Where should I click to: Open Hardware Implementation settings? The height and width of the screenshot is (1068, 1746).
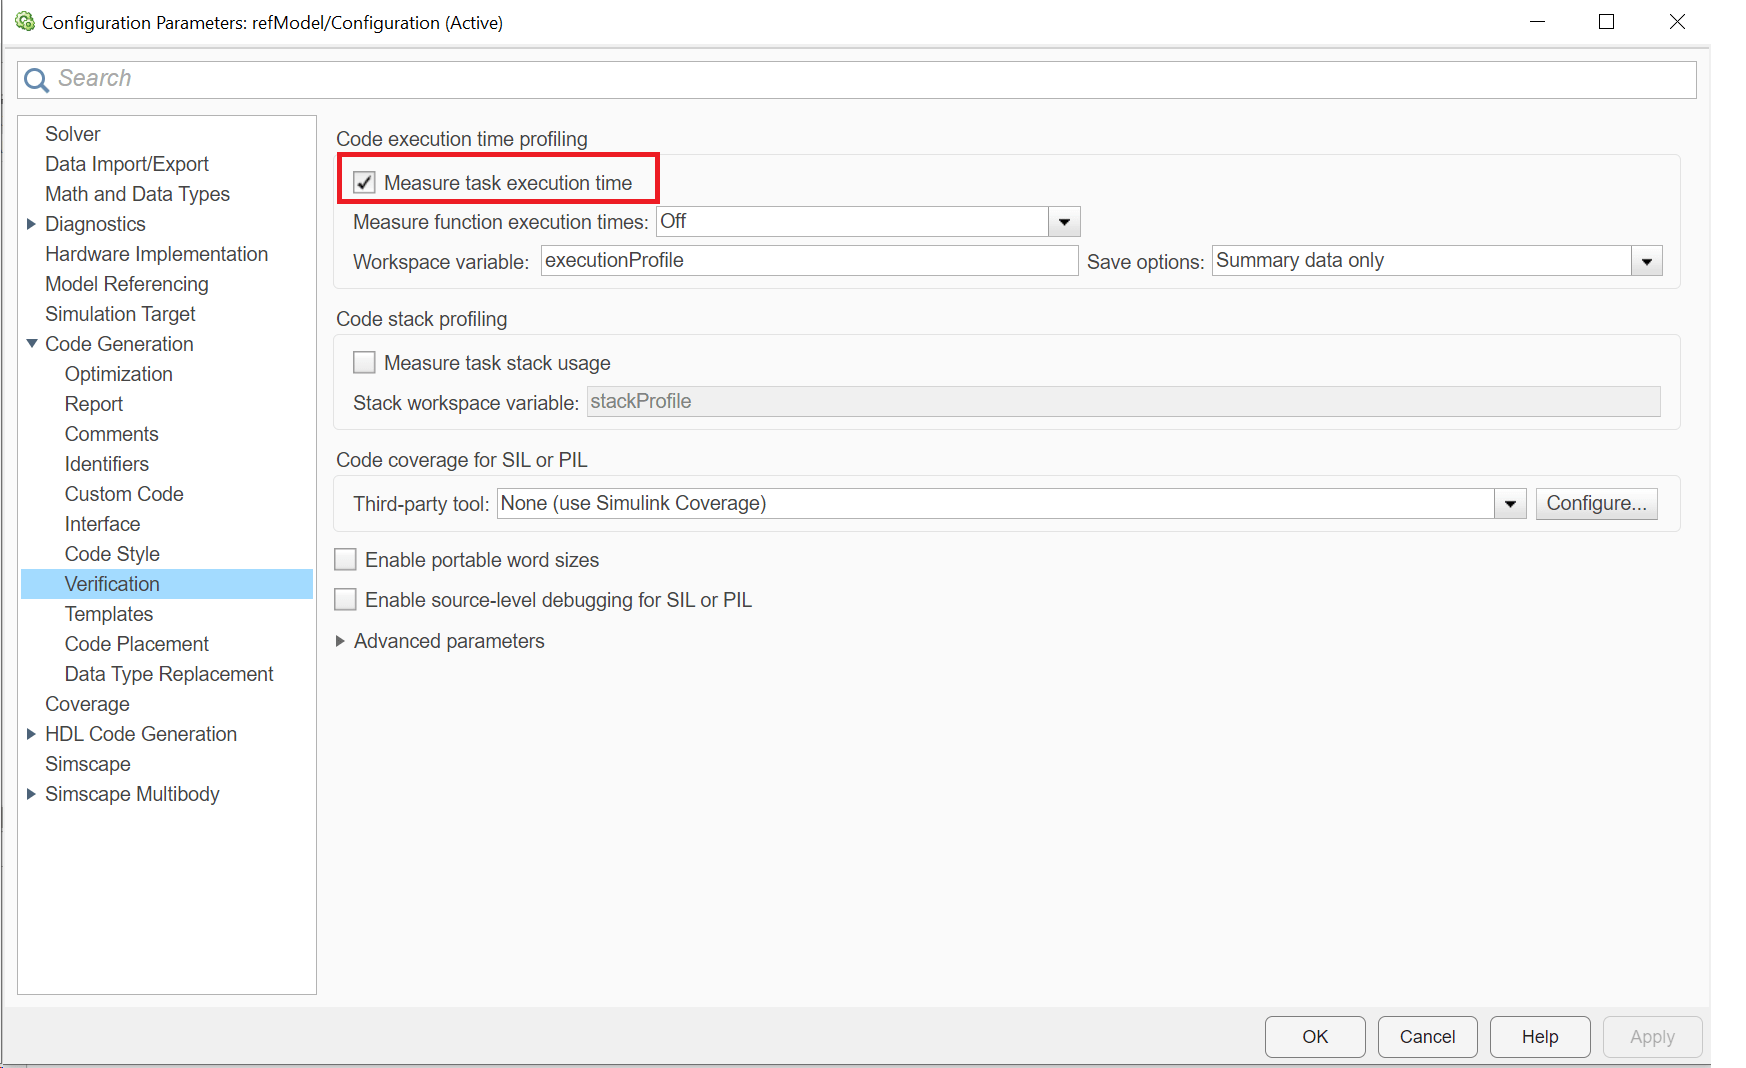[157, 254]
